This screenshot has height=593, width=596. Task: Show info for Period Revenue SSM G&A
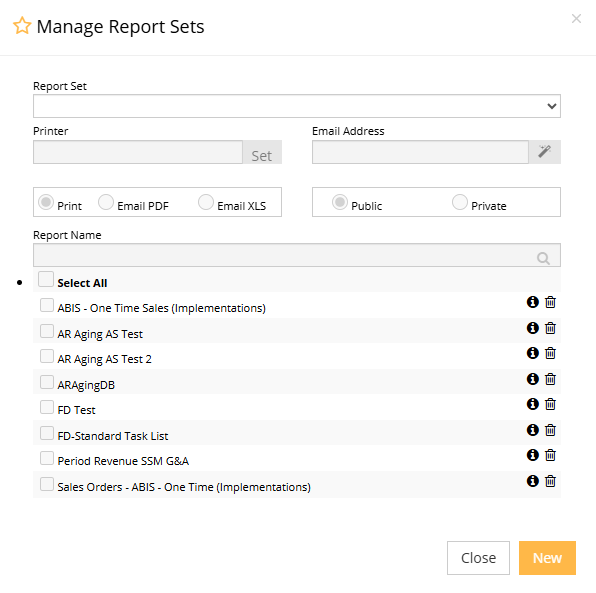[533, 455]
